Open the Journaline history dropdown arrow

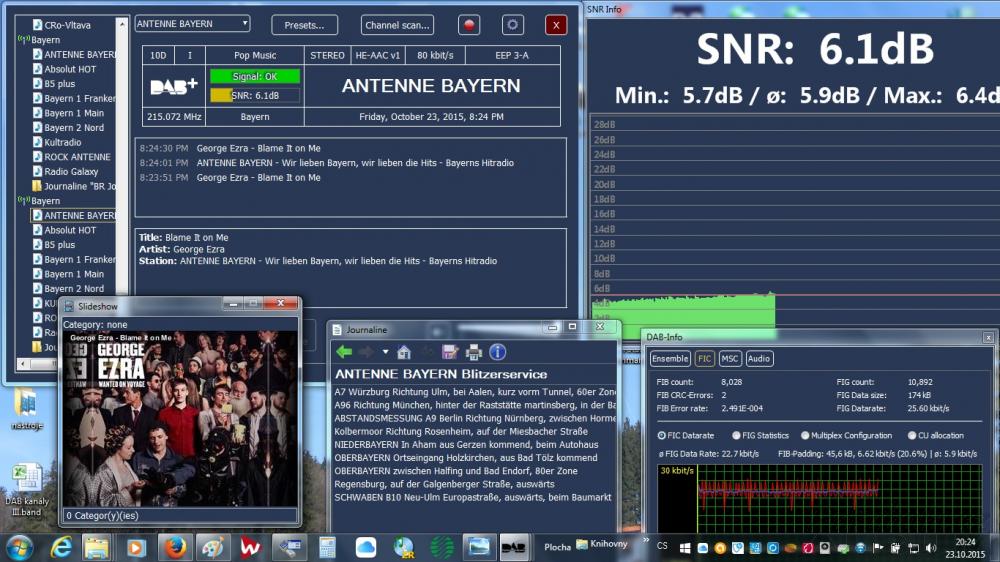[385, 351]
